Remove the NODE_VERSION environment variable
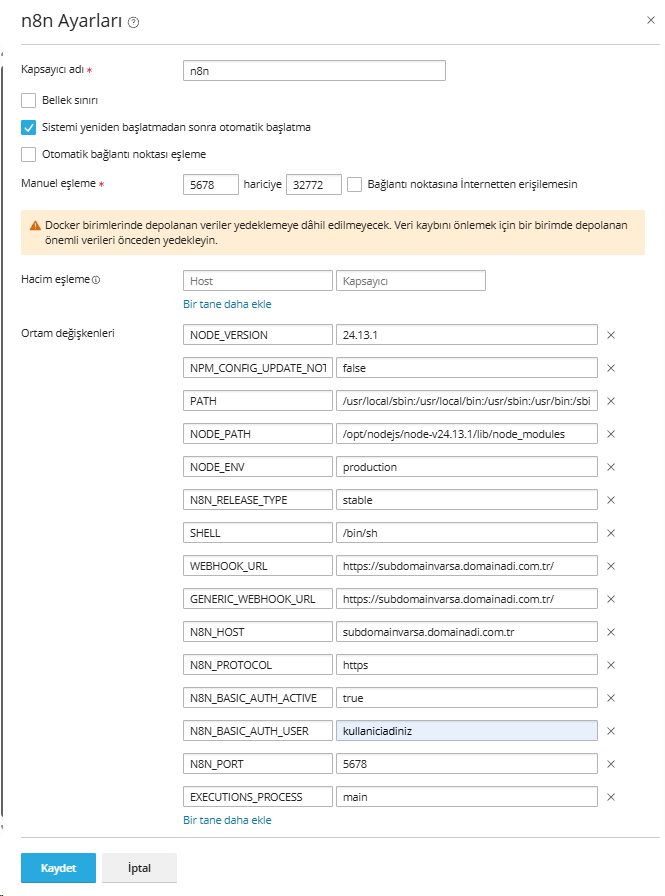This screenshot has height=896, width=665. point(611,335)
